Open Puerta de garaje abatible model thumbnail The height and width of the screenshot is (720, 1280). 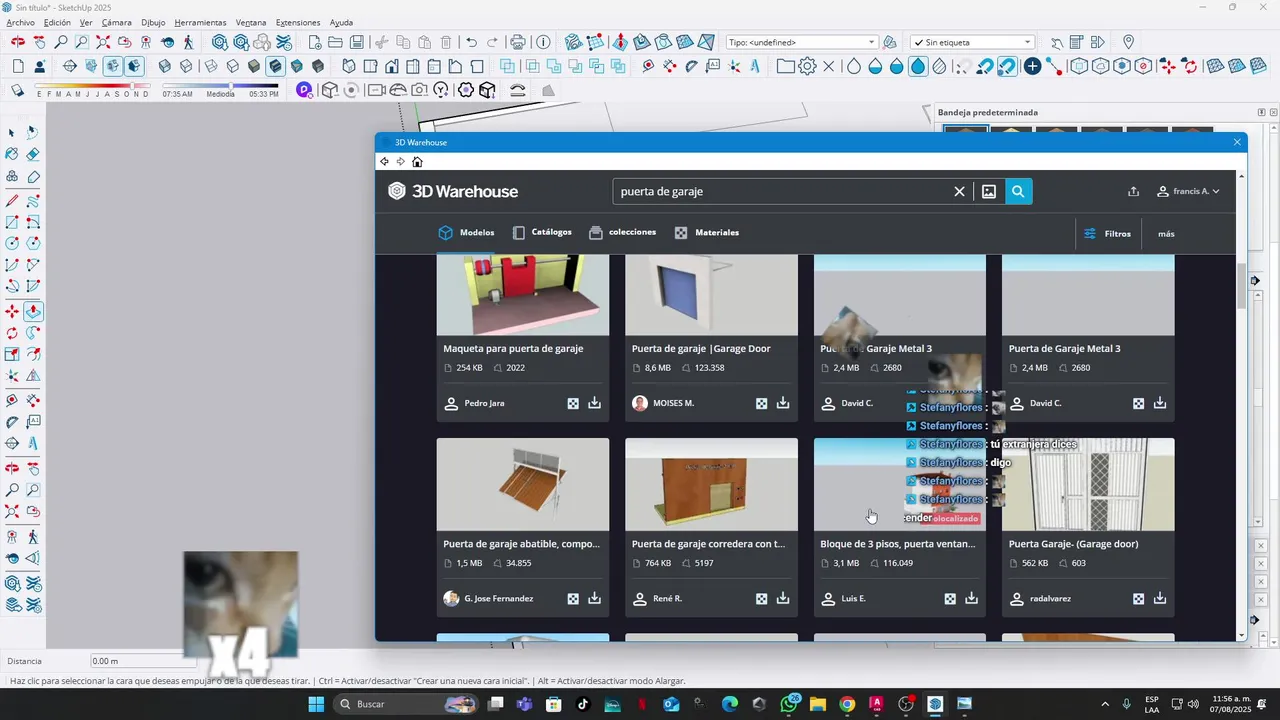522,484
